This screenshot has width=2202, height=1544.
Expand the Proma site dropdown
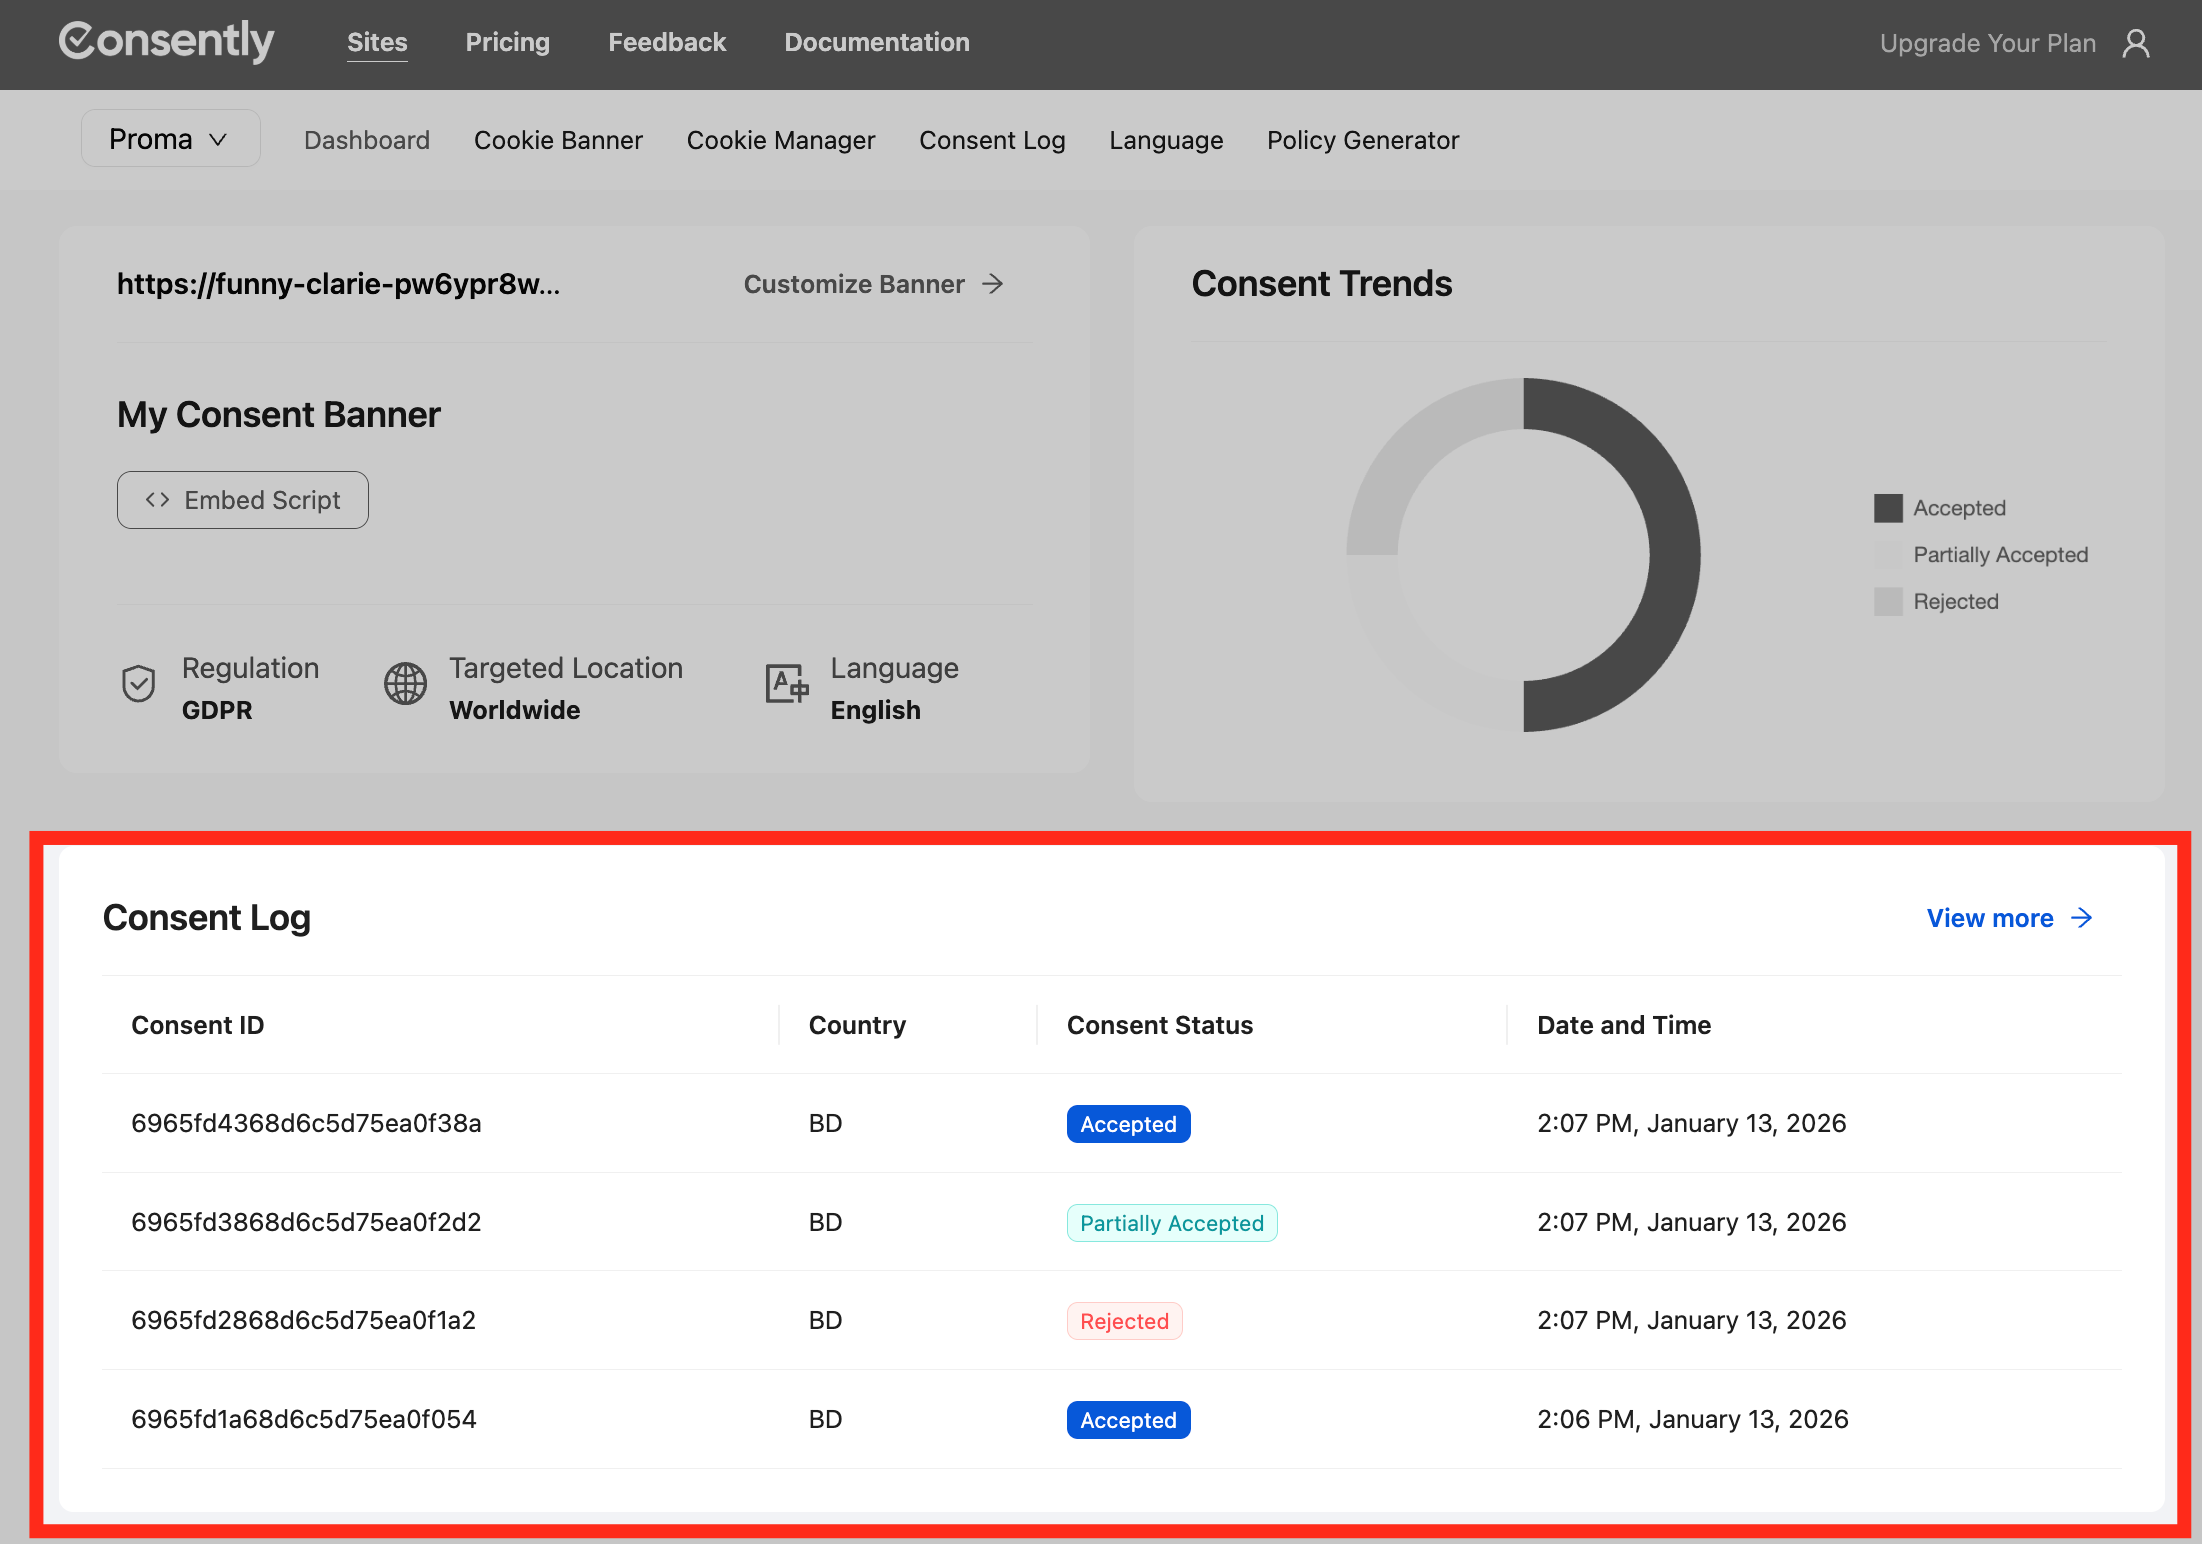click(x=170, y=139)
